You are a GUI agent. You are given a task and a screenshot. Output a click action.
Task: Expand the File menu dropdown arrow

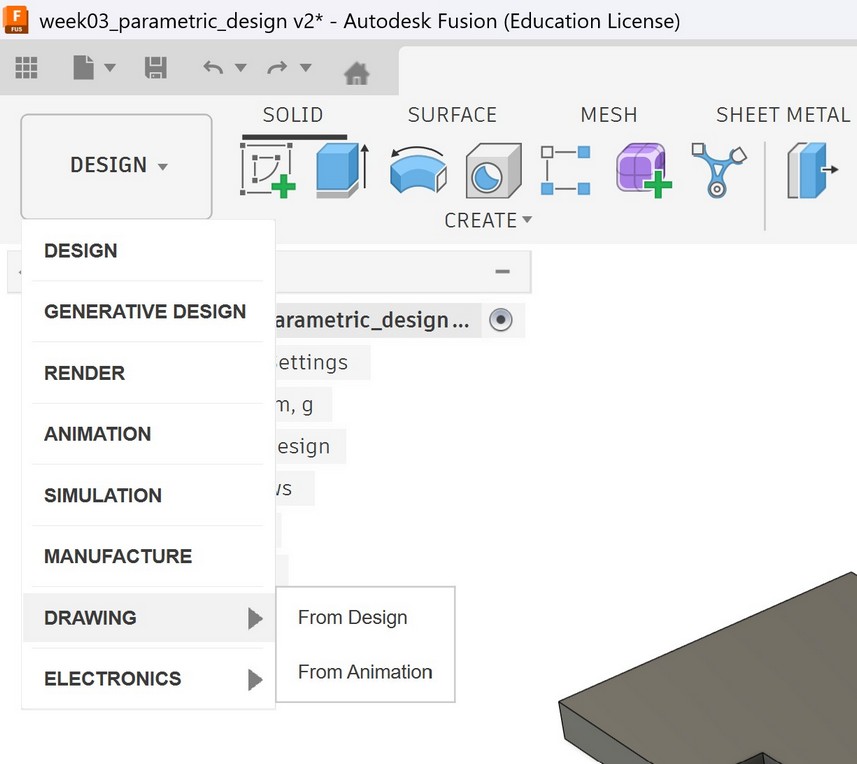[110, 68]
